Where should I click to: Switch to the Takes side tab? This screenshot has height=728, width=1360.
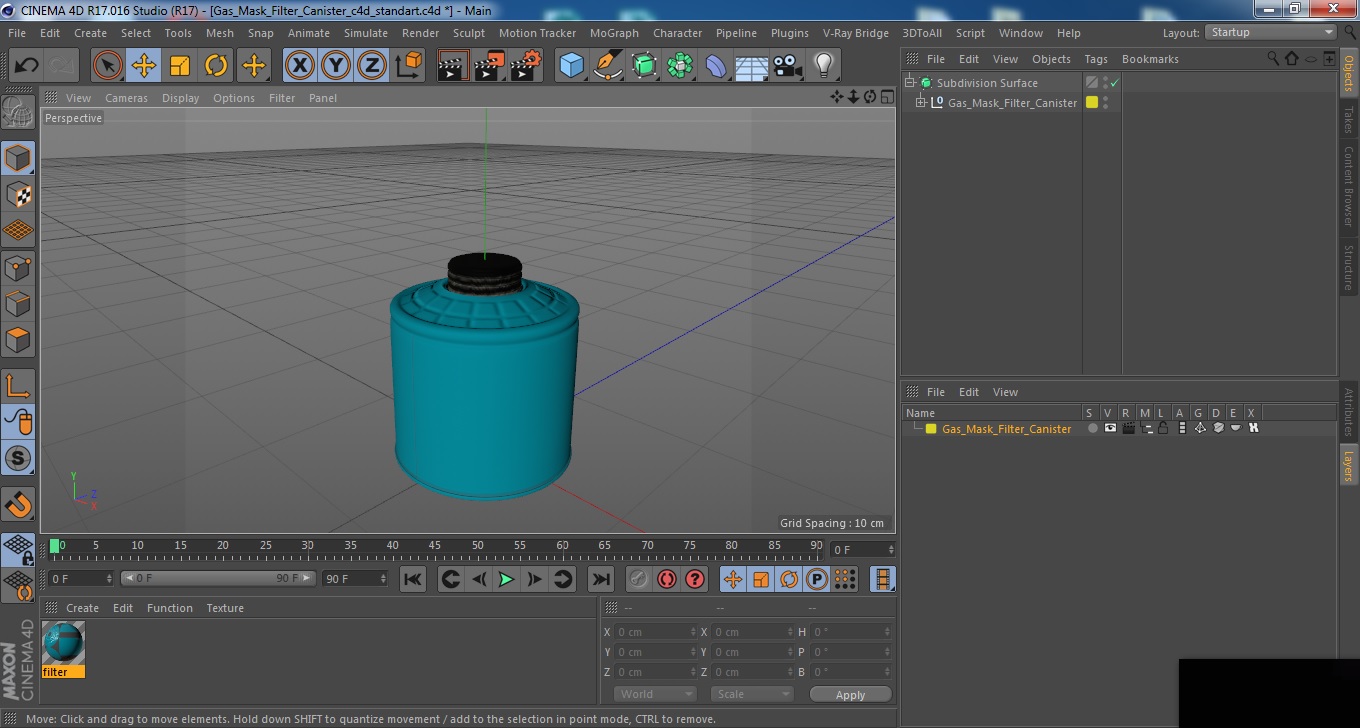[1349, 119]
